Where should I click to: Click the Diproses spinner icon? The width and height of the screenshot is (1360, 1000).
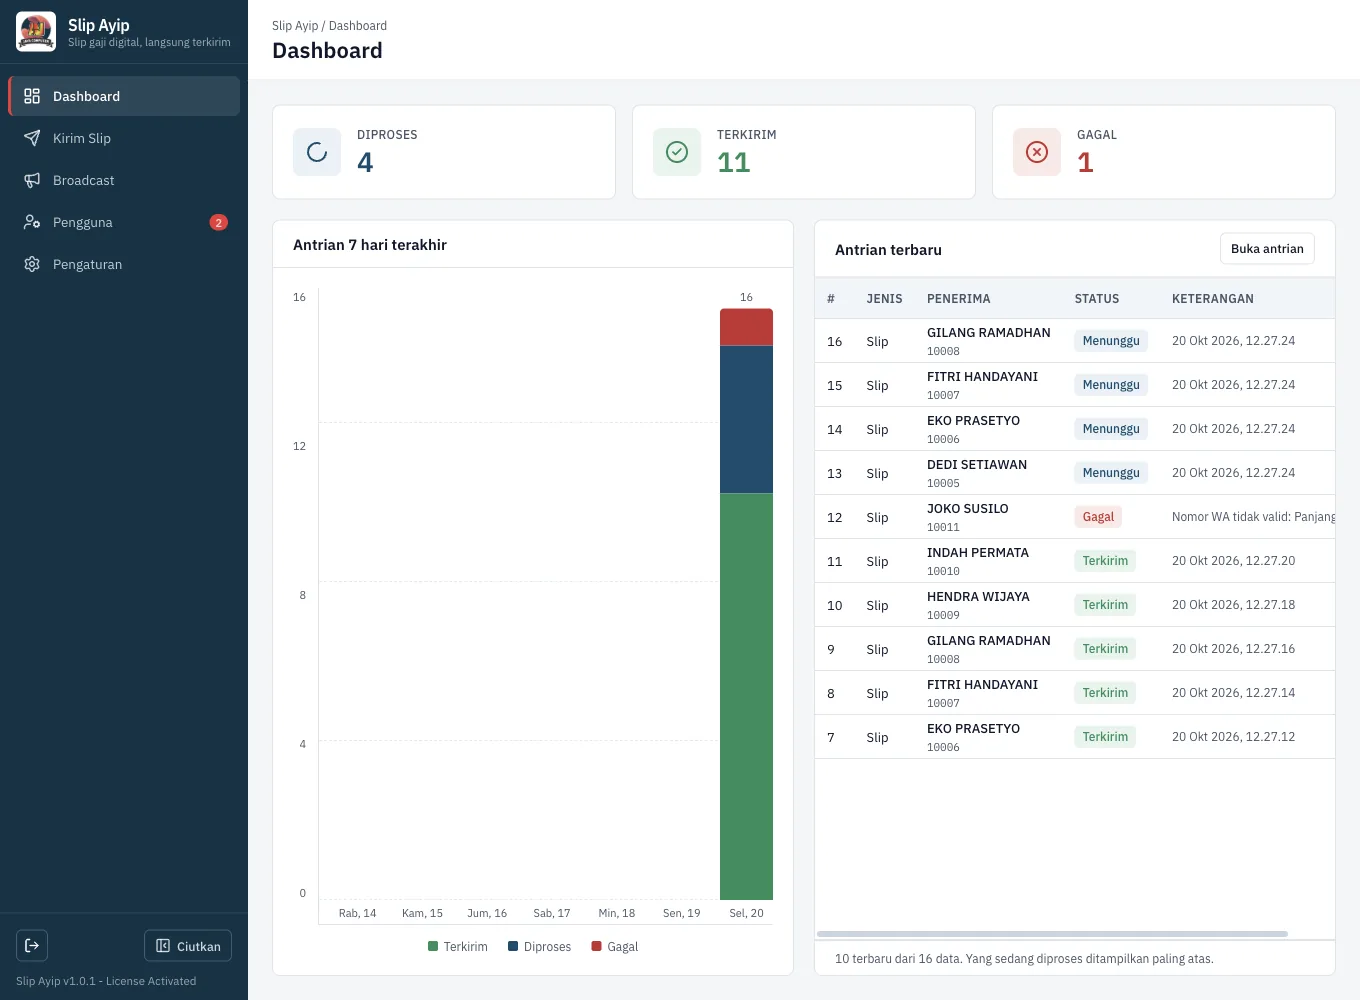coord(317,152)
